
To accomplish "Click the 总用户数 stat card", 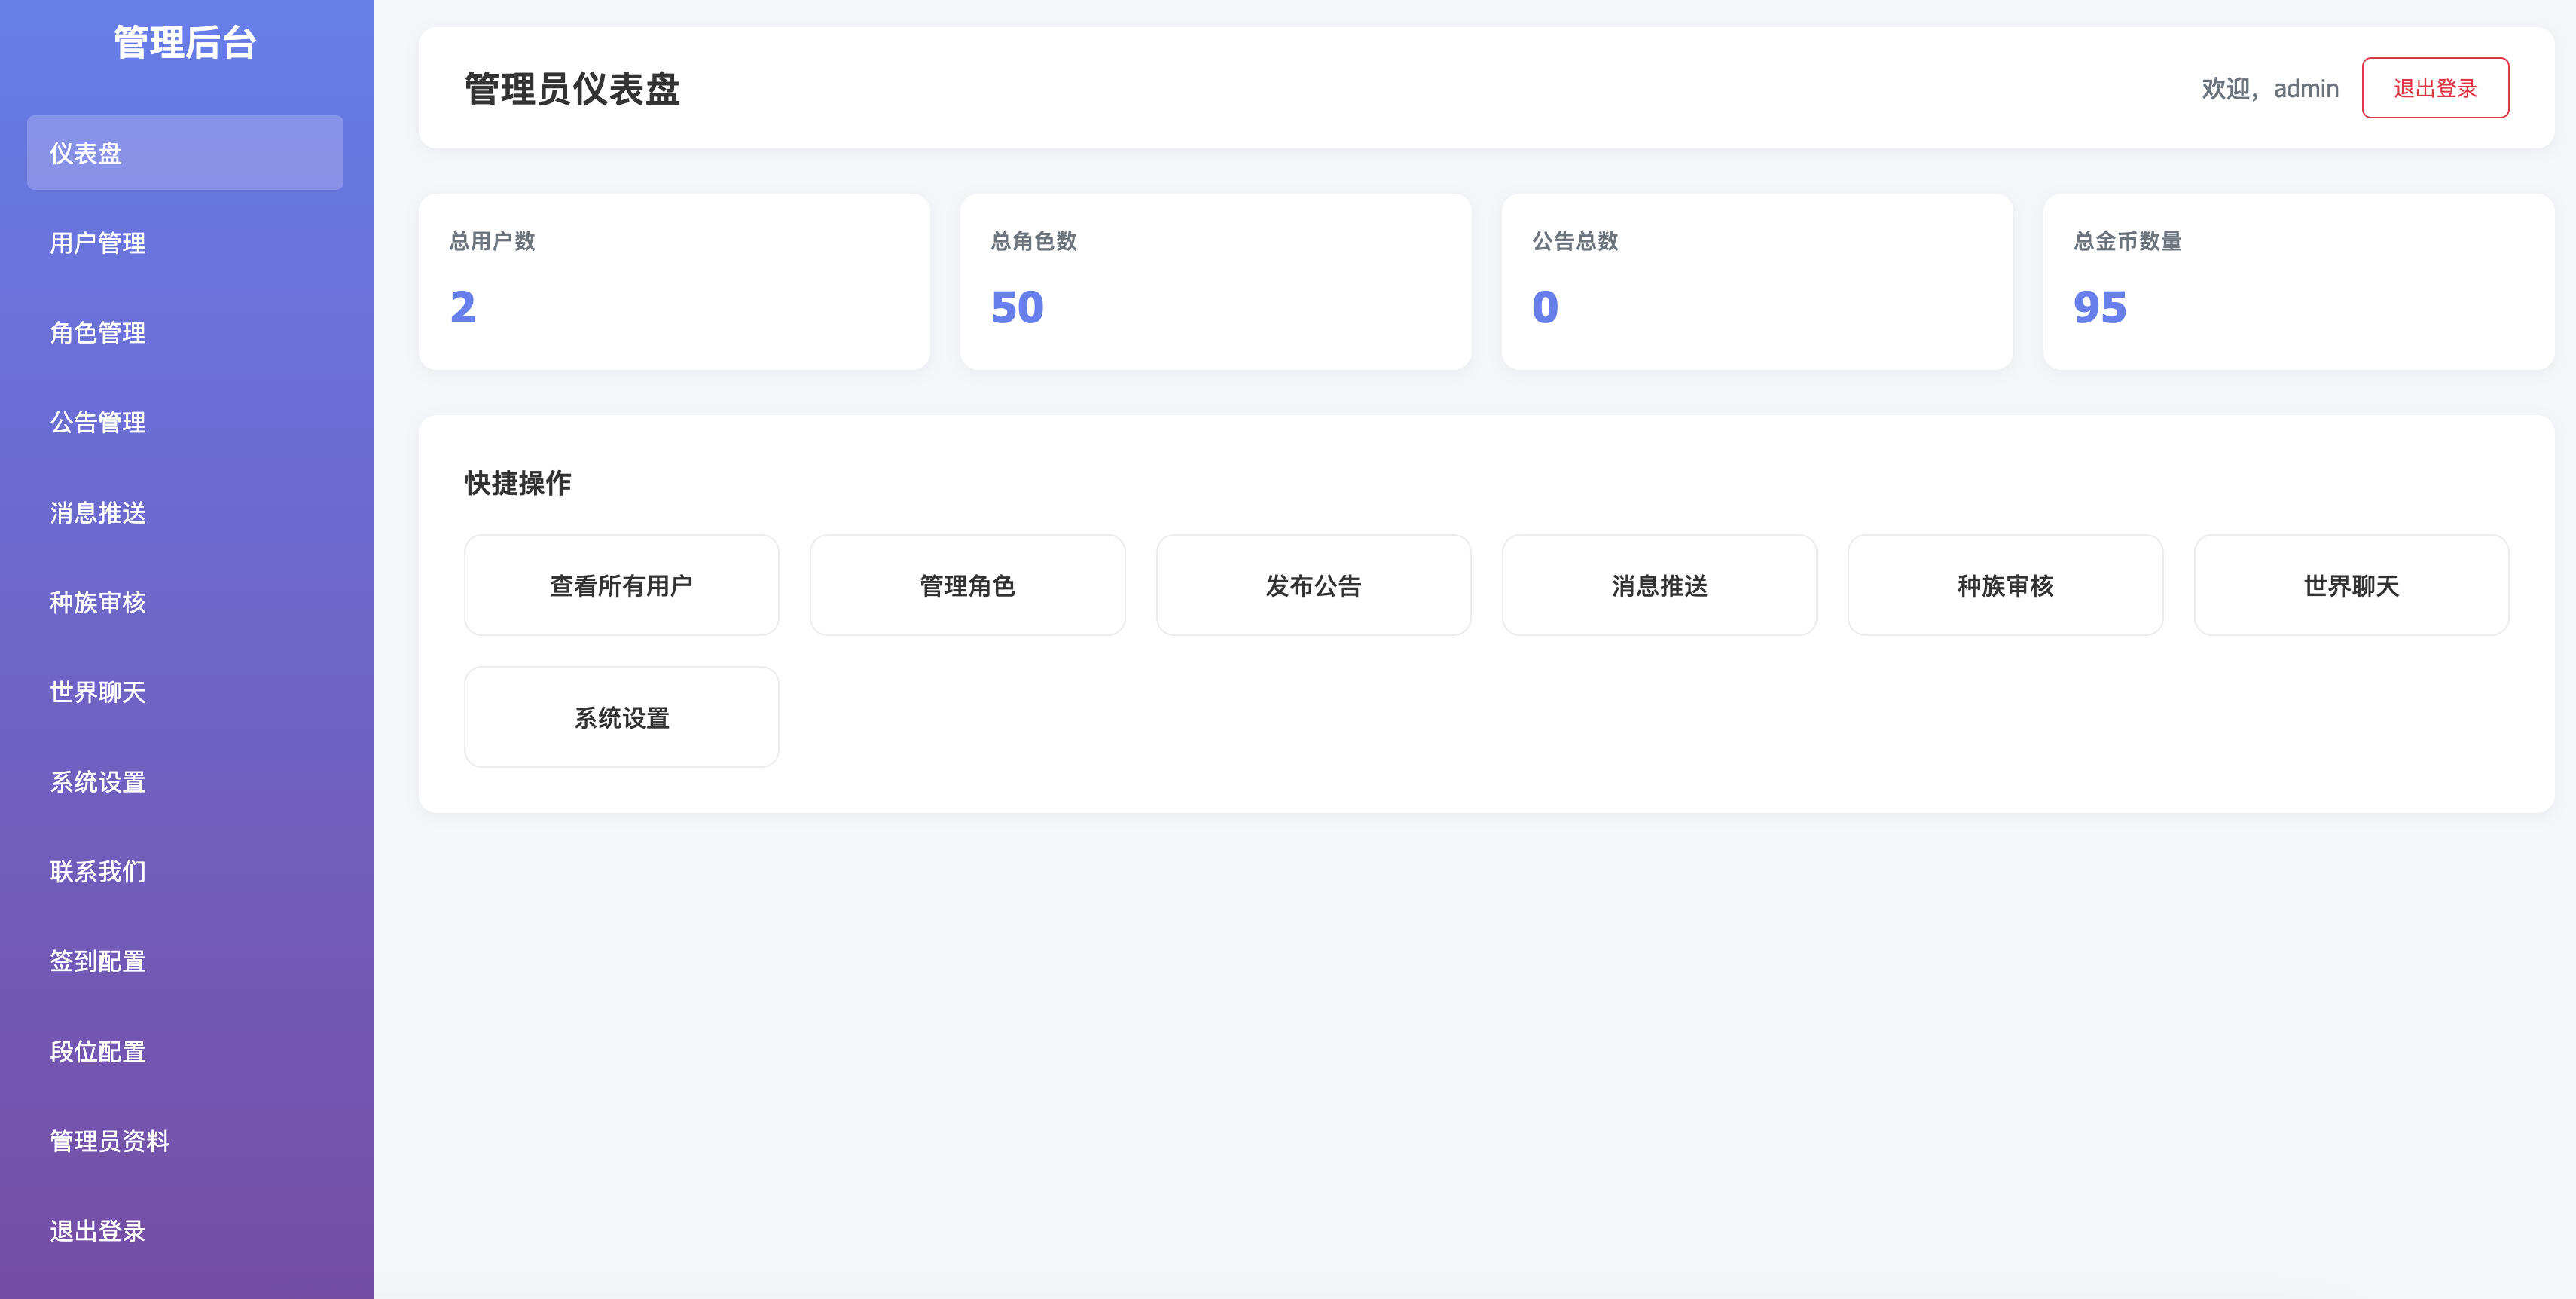I will 675,281.
